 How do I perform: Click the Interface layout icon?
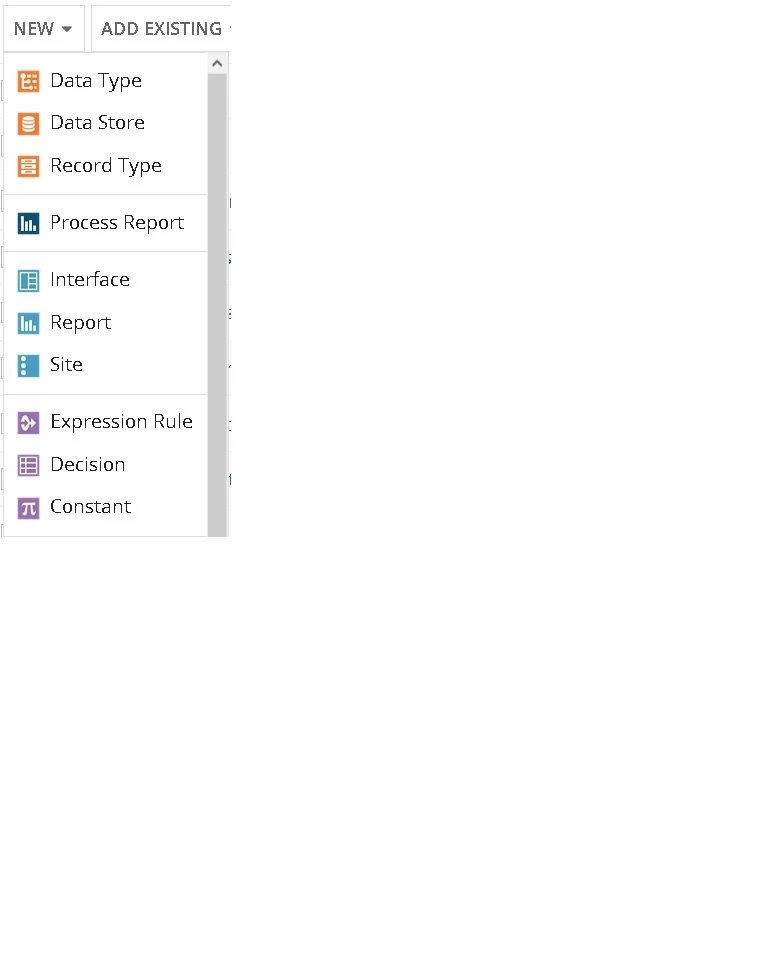pyautogui.click(x=28, y=280)
